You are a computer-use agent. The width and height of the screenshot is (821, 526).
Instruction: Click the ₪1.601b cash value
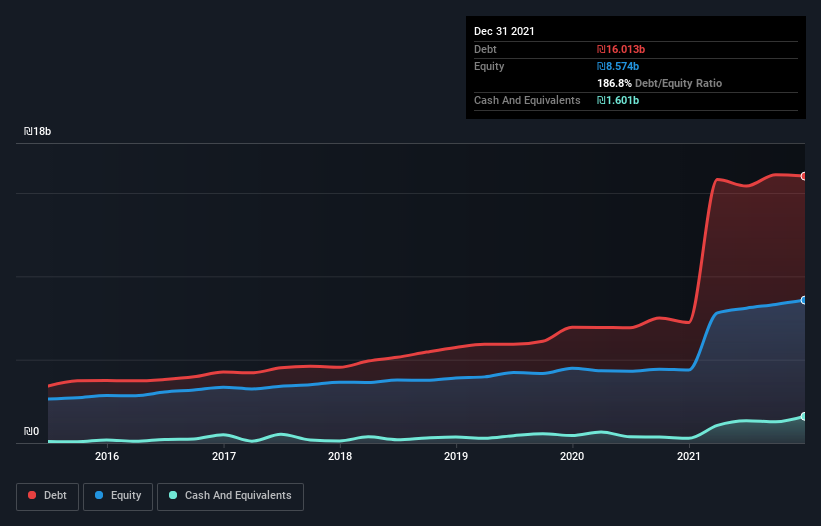point(618,100)
